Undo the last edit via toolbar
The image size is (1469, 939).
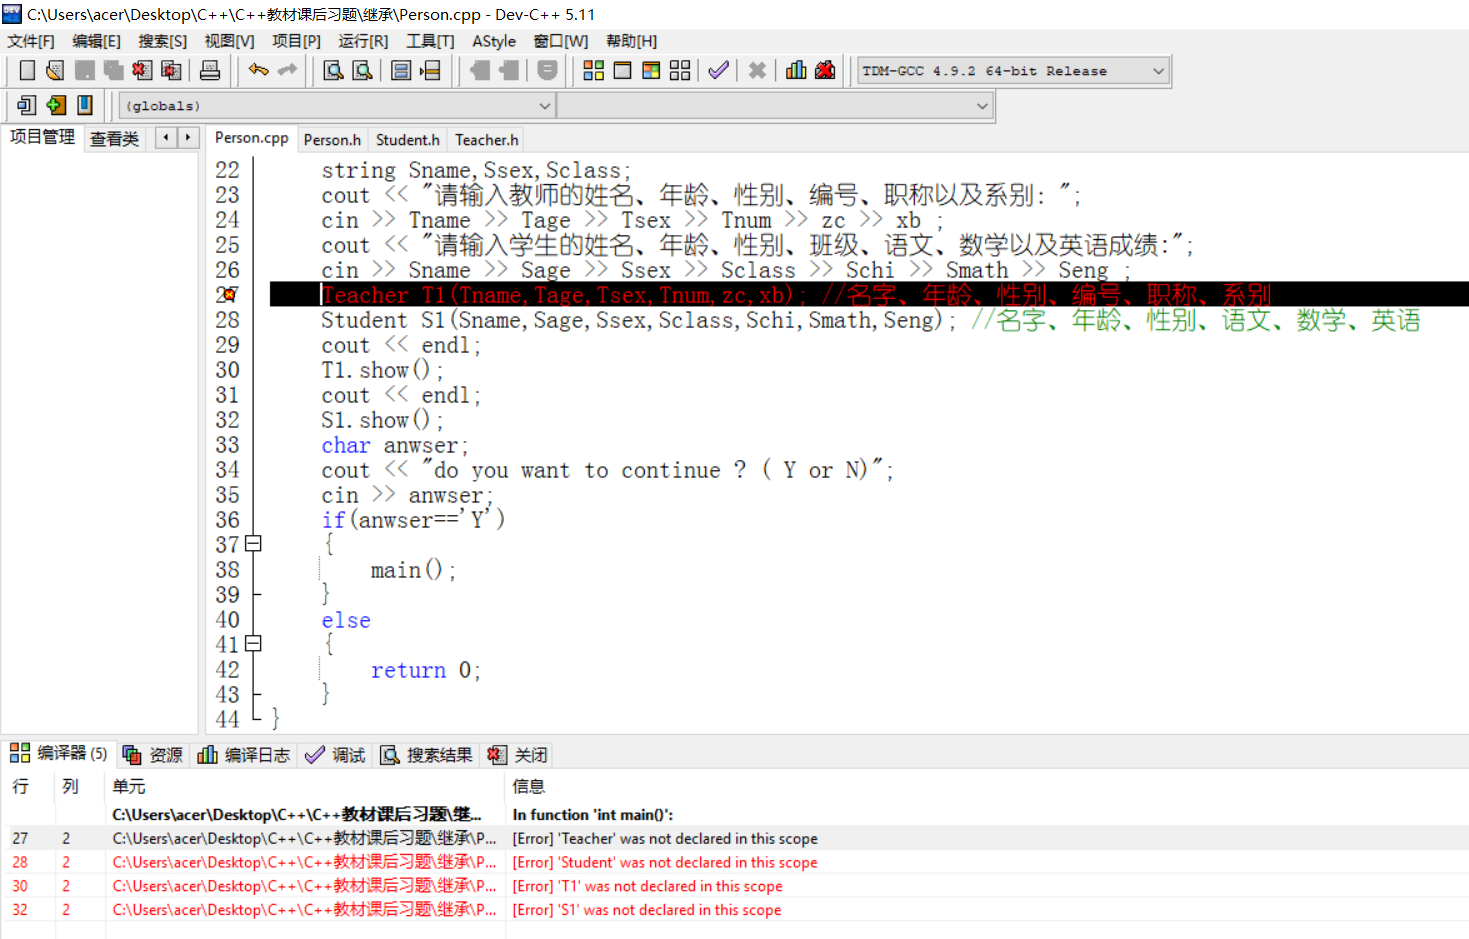click(259, 70)
